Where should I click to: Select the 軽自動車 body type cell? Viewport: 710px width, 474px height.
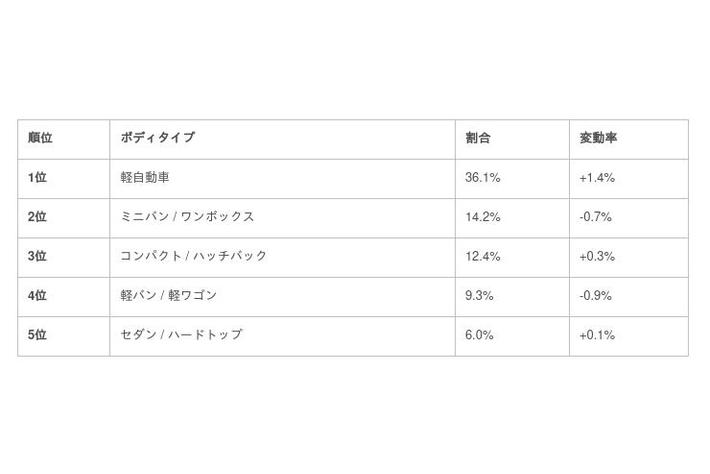click(x=145, y=178)
